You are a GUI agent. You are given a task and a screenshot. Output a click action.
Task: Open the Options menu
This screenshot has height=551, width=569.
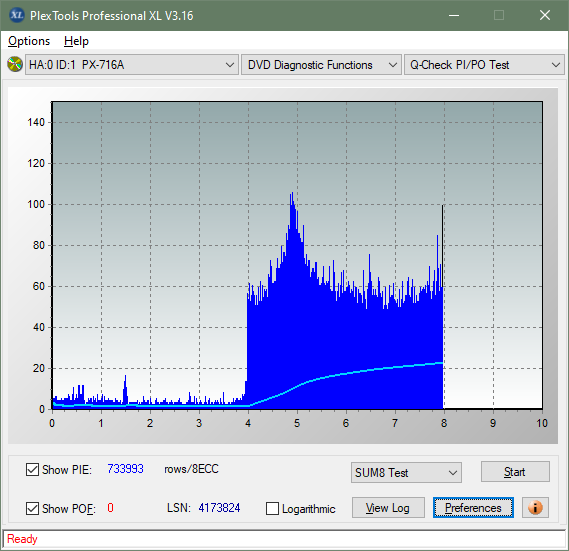[x=29, y=41]
